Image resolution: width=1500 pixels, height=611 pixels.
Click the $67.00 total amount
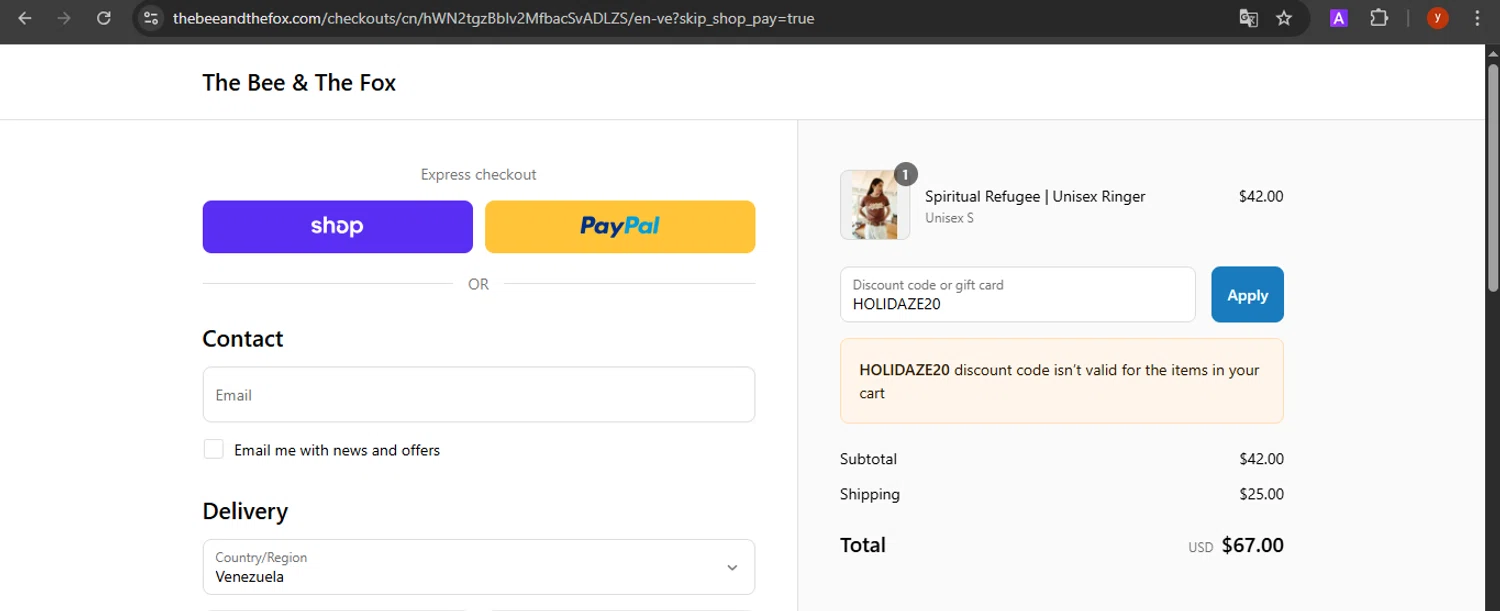tap(1253, 545)
